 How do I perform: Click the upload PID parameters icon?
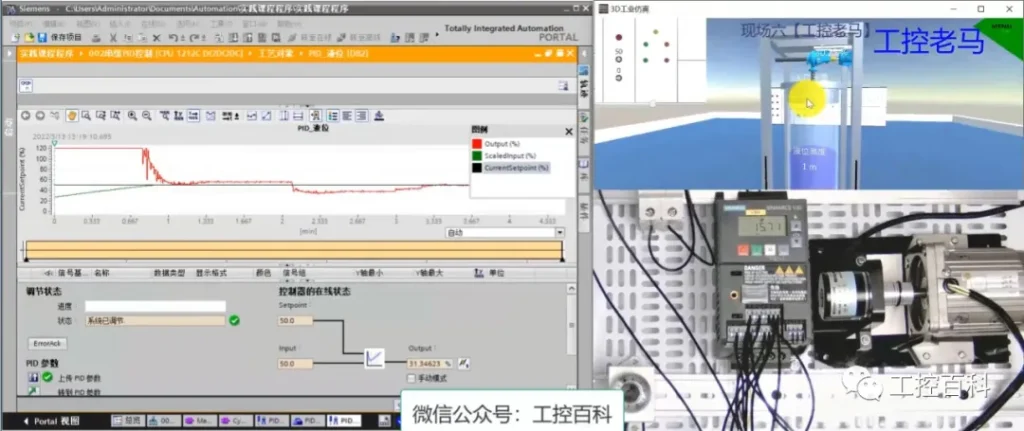point(33,377)
